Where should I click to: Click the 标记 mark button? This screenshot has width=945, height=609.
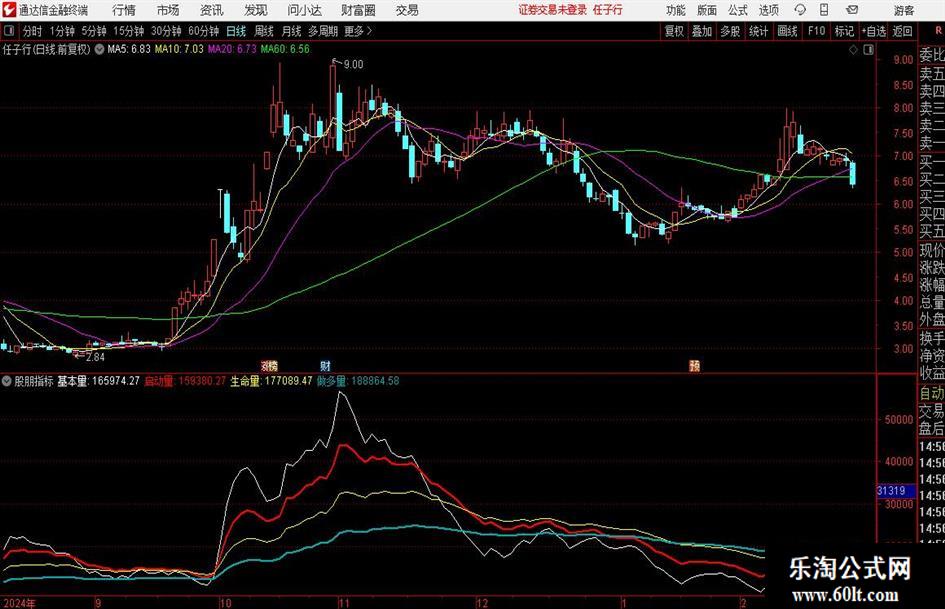pos(844,31)
